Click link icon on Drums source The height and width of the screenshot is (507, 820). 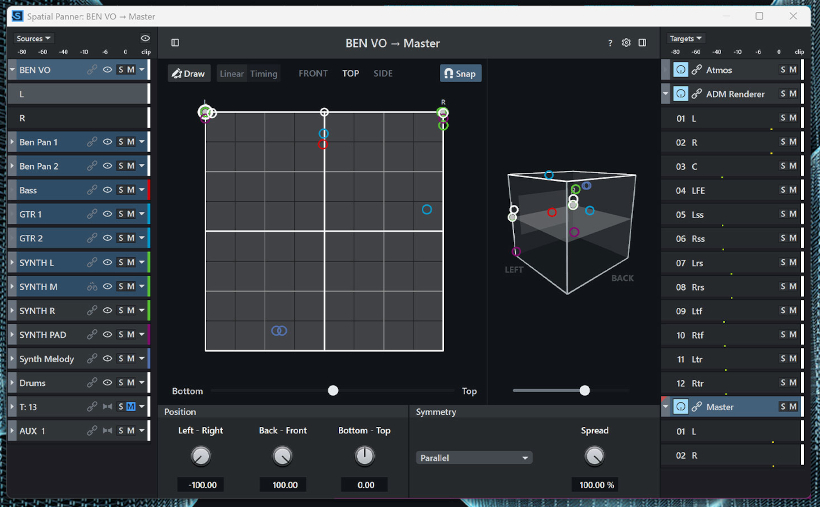coord(92,382)
